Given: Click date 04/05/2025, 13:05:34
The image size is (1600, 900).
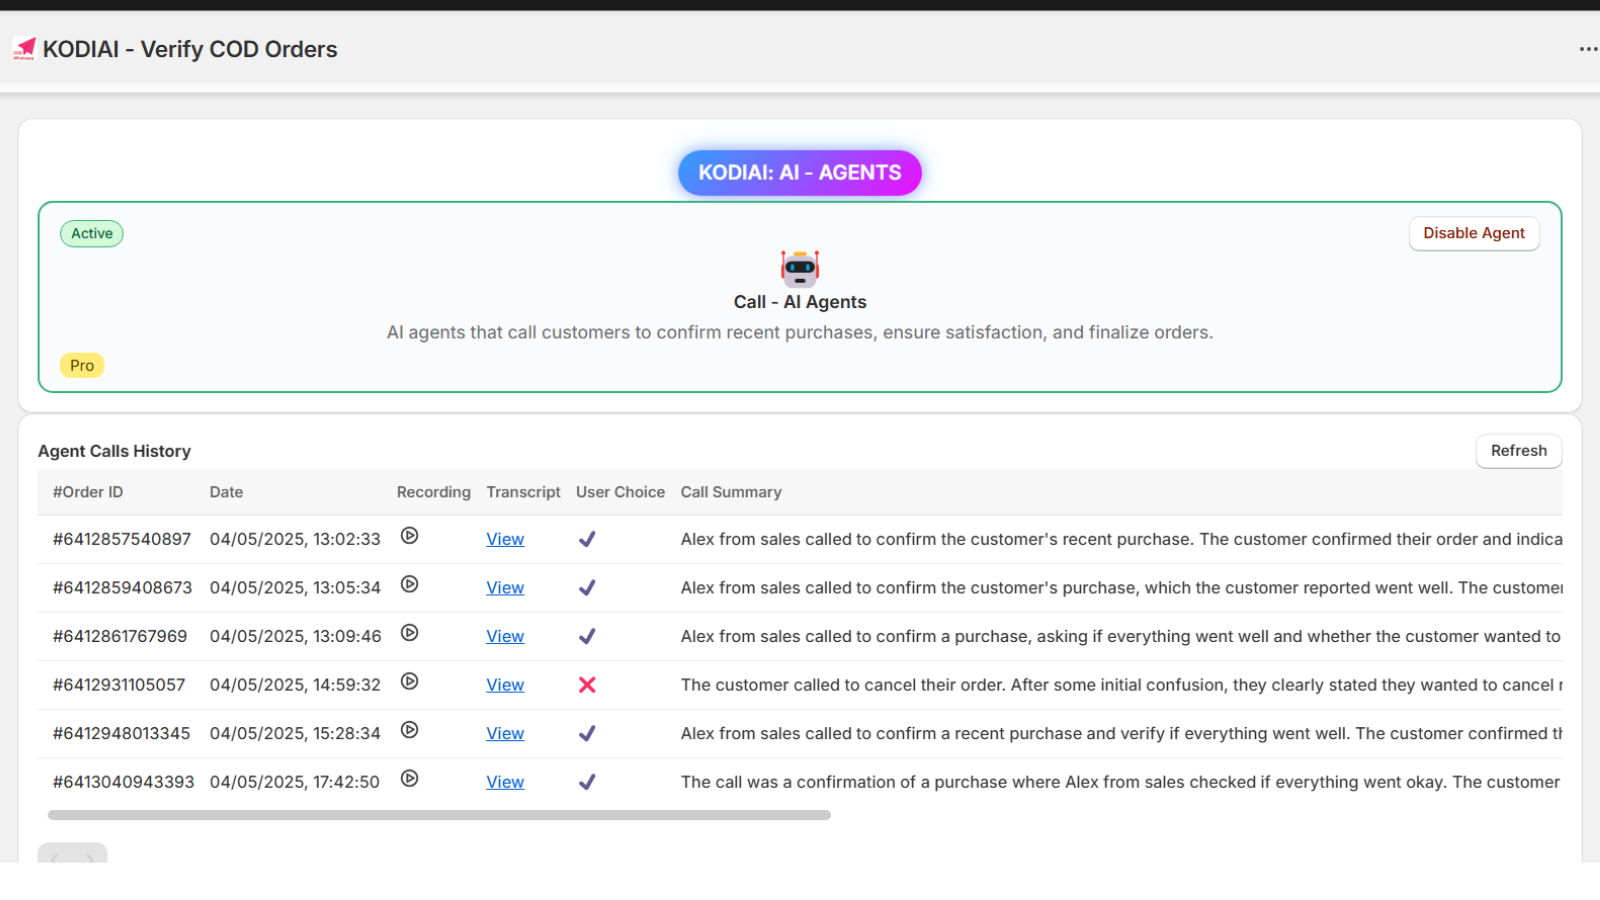Looking at the screenshot, I should coord(295,588).
